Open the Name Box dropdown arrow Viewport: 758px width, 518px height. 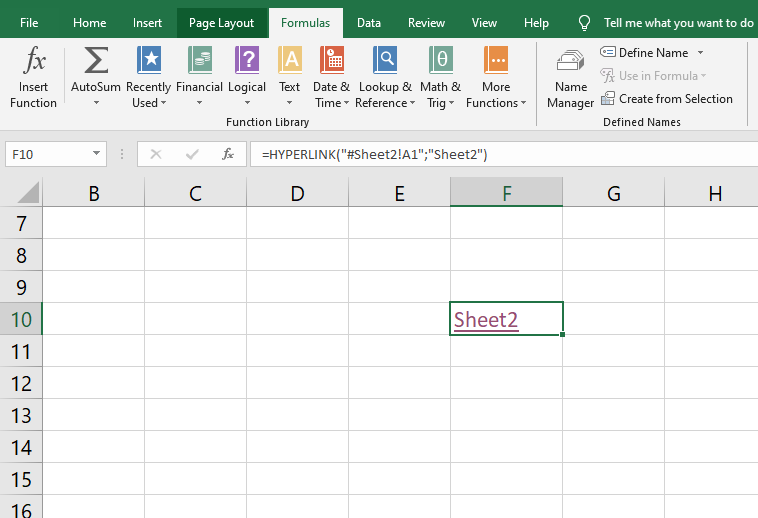click(x=97, y=154)
